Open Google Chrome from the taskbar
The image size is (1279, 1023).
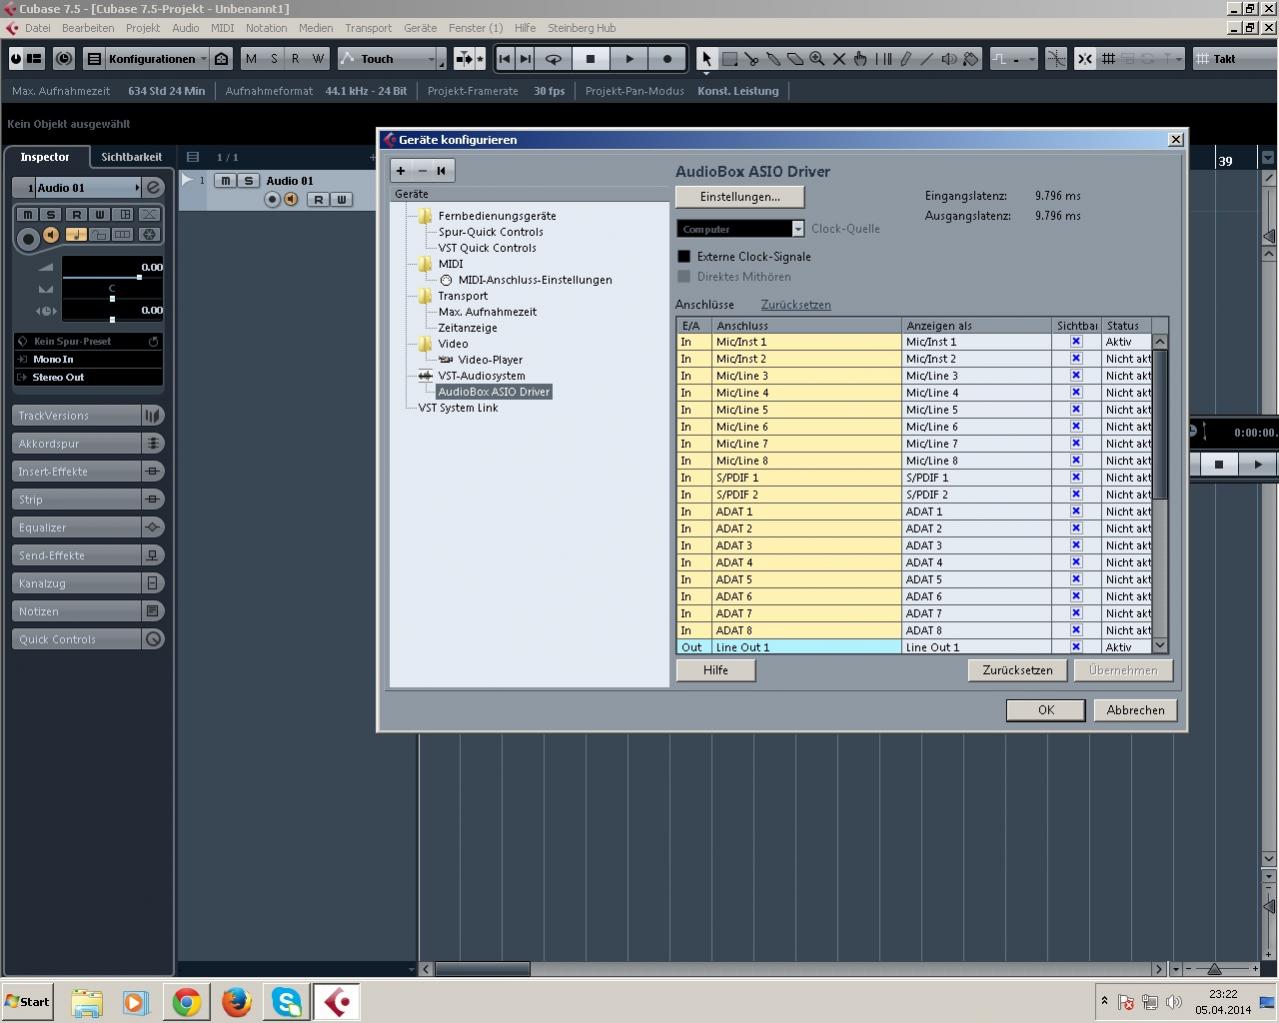pos(186,1002)
